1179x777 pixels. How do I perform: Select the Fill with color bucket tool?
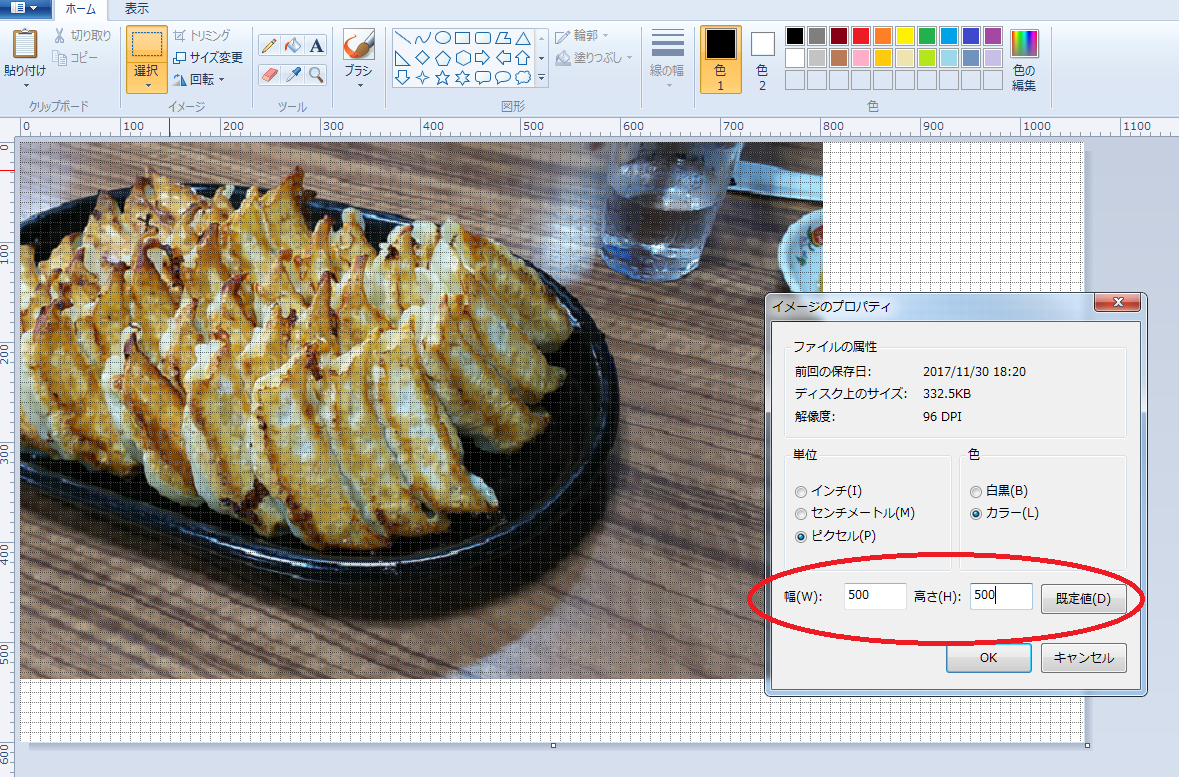pos(292,46)
